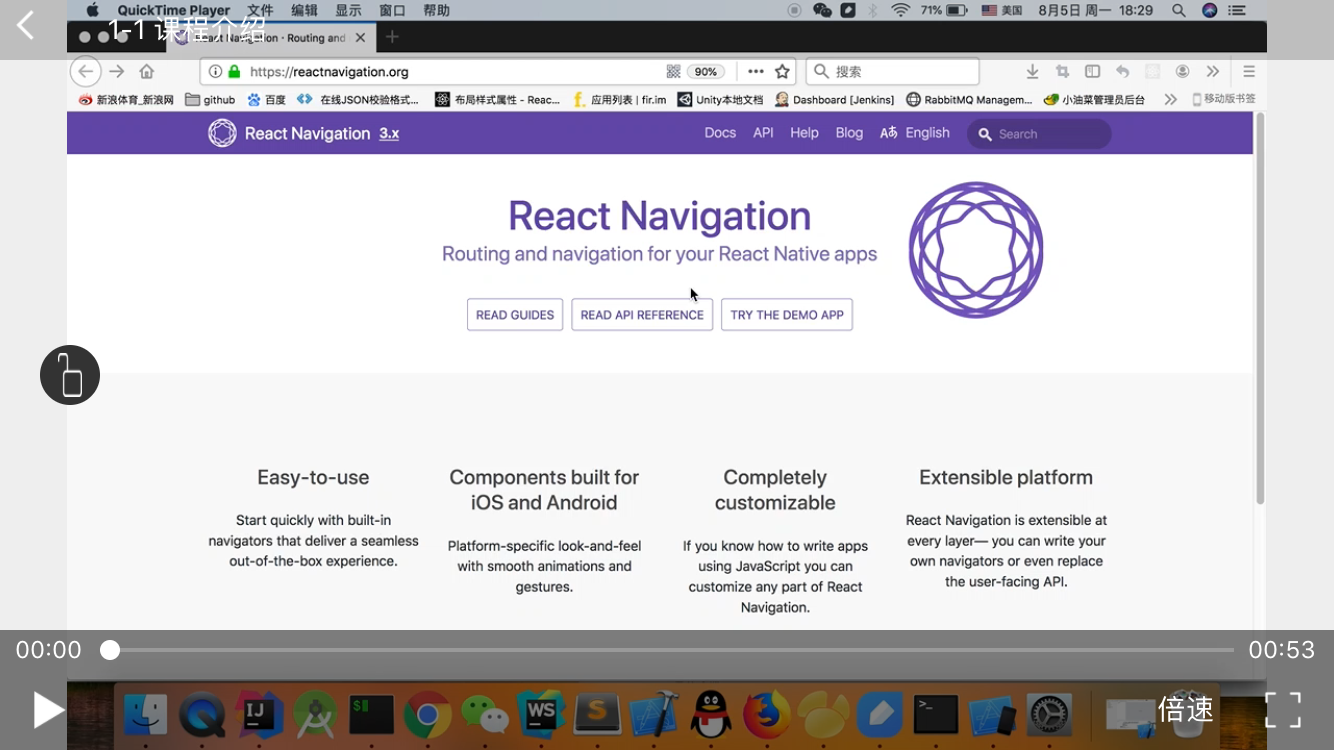Viewport: 1334px width, 750px height.
Task: Click the green padlock in the address bar
Action: tap(235, 72)
